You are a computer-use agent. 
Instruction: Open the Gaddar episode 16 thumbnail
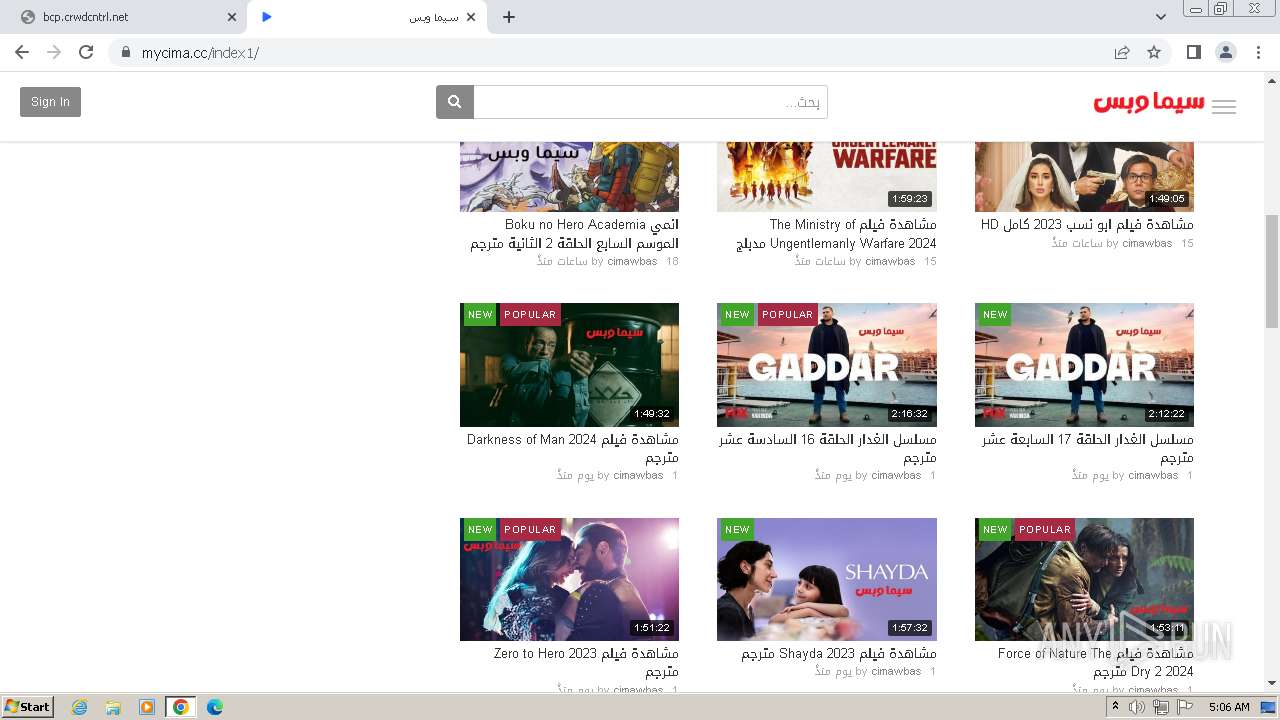pos(827,365)
